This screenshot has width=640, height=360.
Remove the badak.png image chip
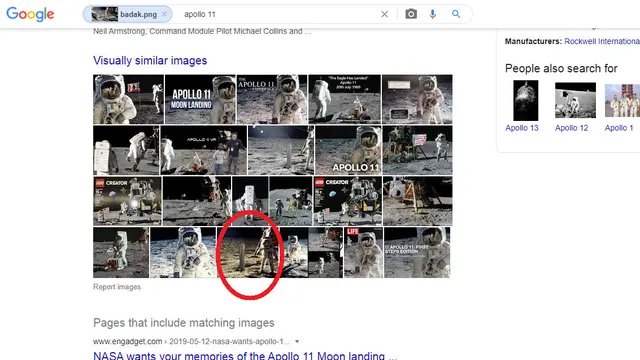[x=164, y=14]
